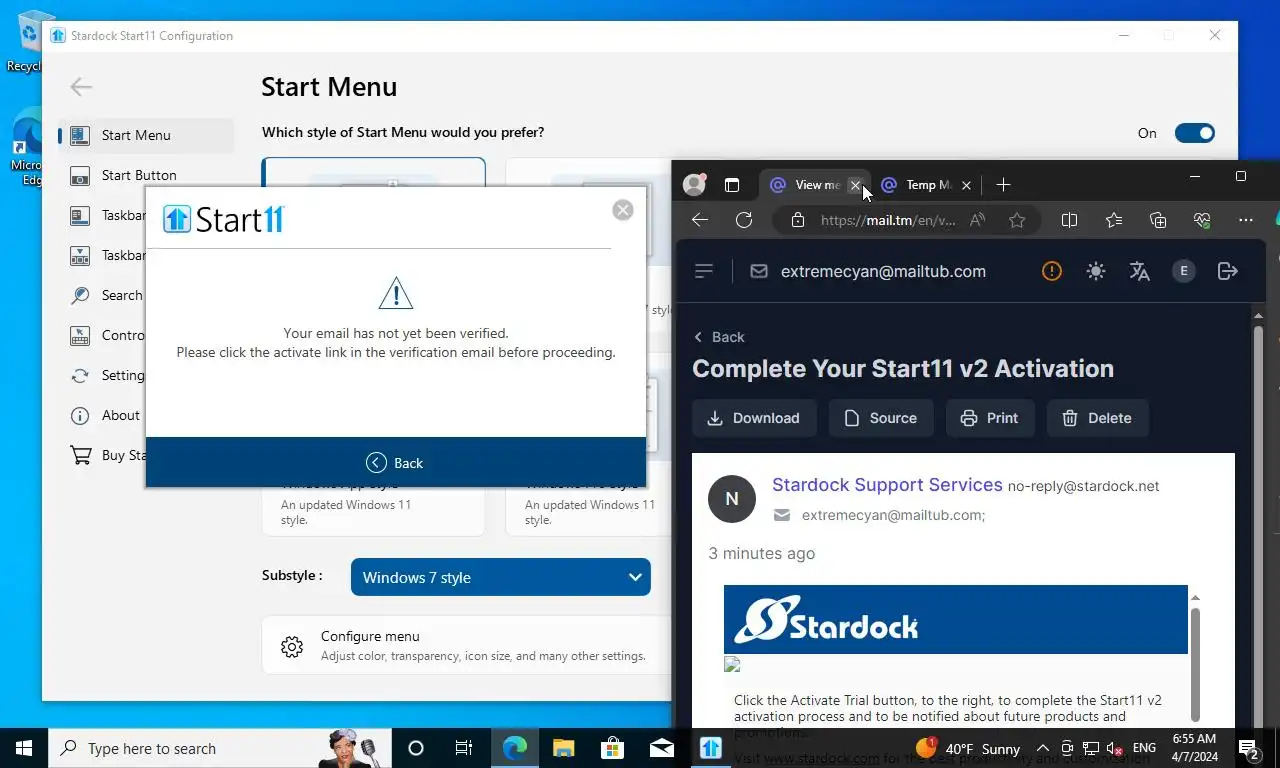Open the notification center in the taskbar
This screenshot has height=768, width=1280.
click(1250, 748)
